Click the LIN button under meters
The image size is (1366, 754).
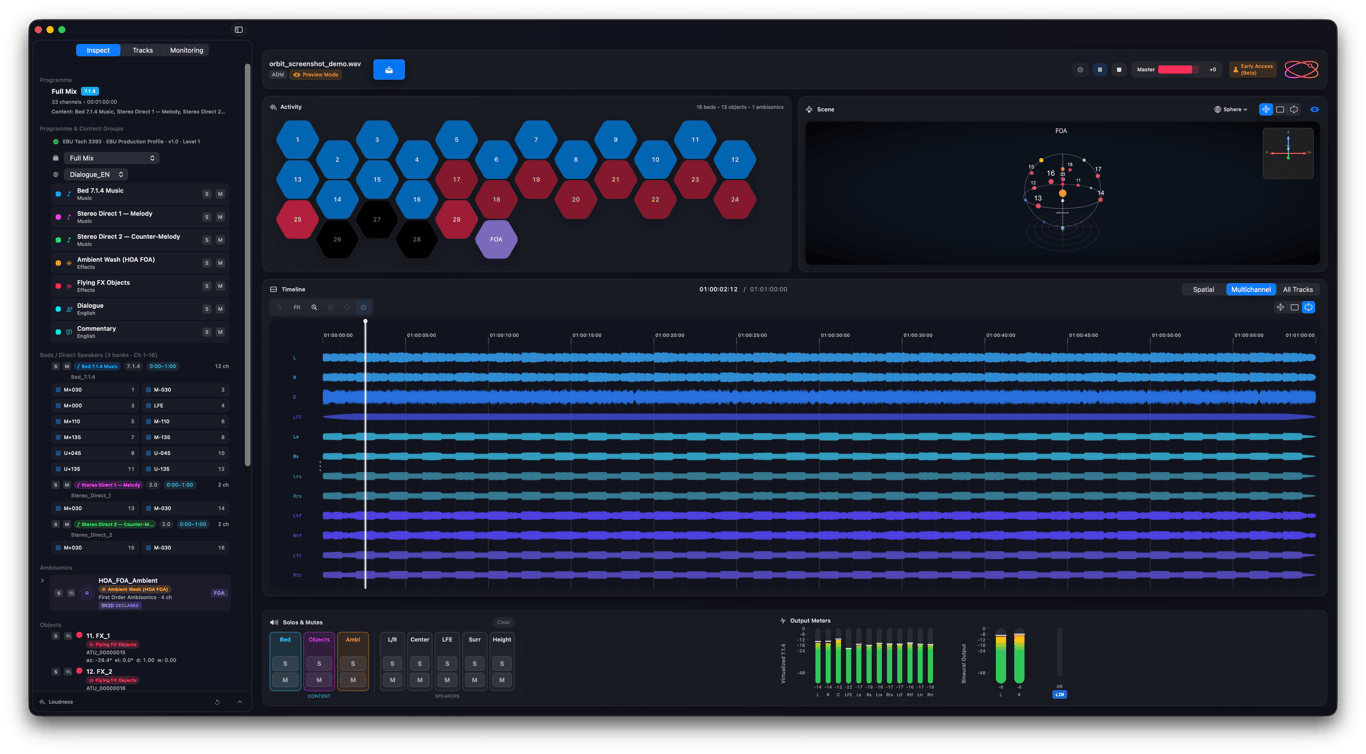(x=1060, y=695)
